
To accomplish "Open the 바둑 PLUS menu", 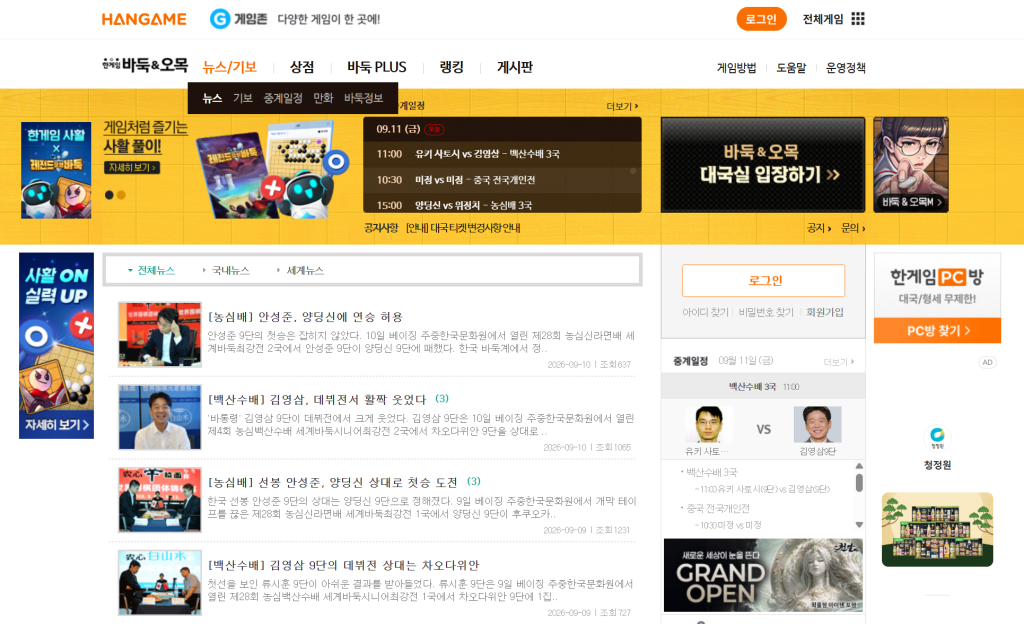I will [x=377, y=67].
